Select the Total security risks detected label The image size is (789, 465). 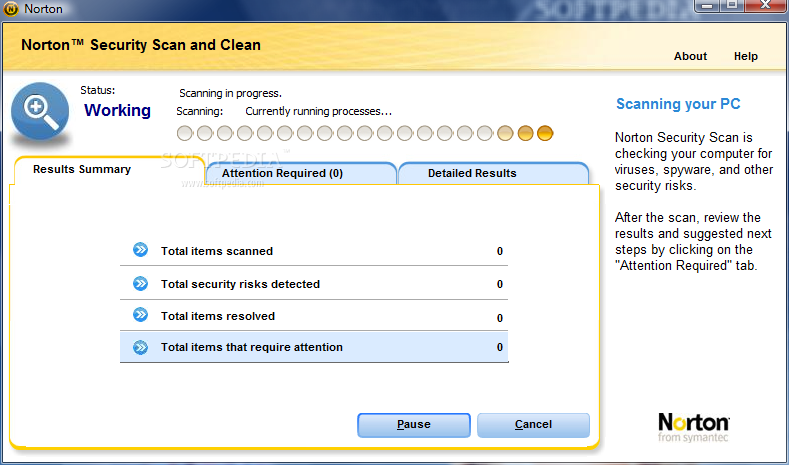241,284
